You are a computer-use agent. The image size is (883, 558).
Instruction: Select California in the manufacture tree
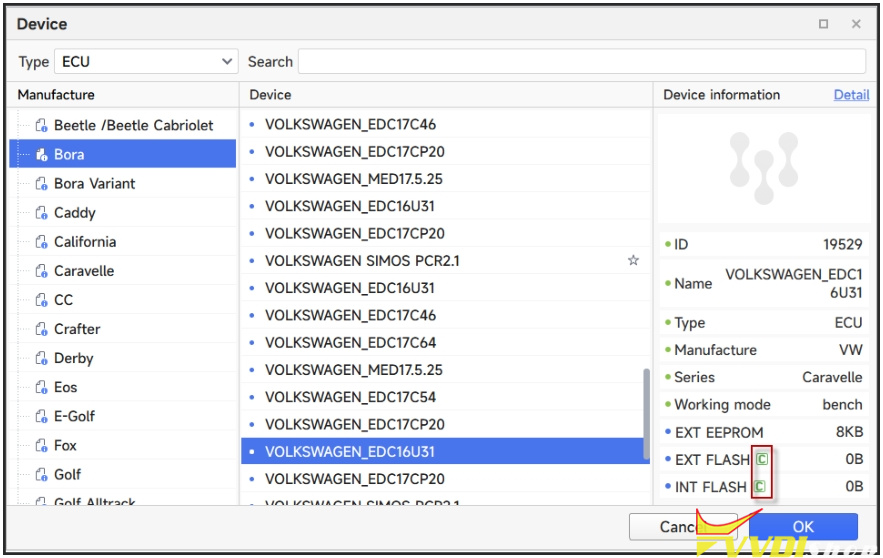click(x=85, y=242)
